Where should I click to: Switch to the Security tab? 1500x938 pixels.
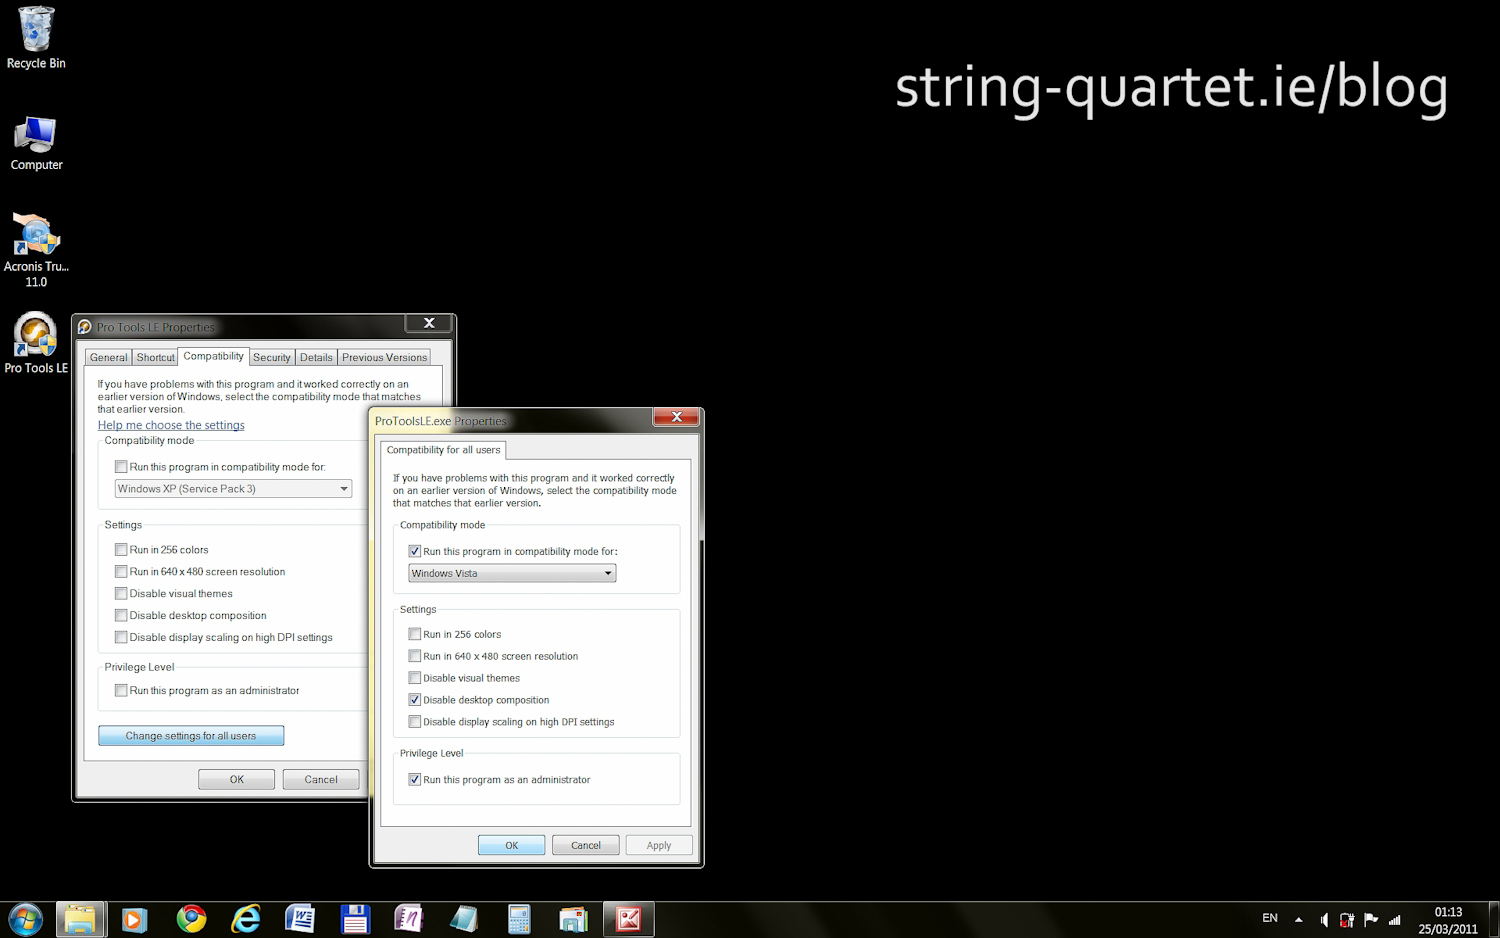pyautogui.click(x=271, y=358)
